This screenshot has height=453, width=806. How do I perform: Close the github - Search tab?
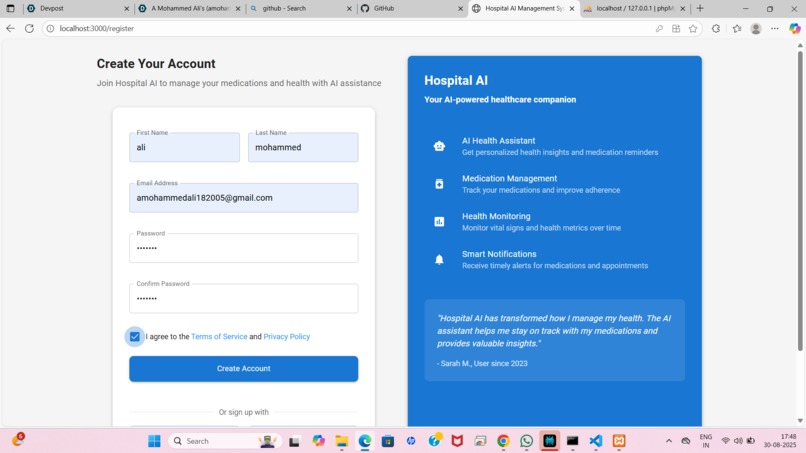click(x=349, y=9)
